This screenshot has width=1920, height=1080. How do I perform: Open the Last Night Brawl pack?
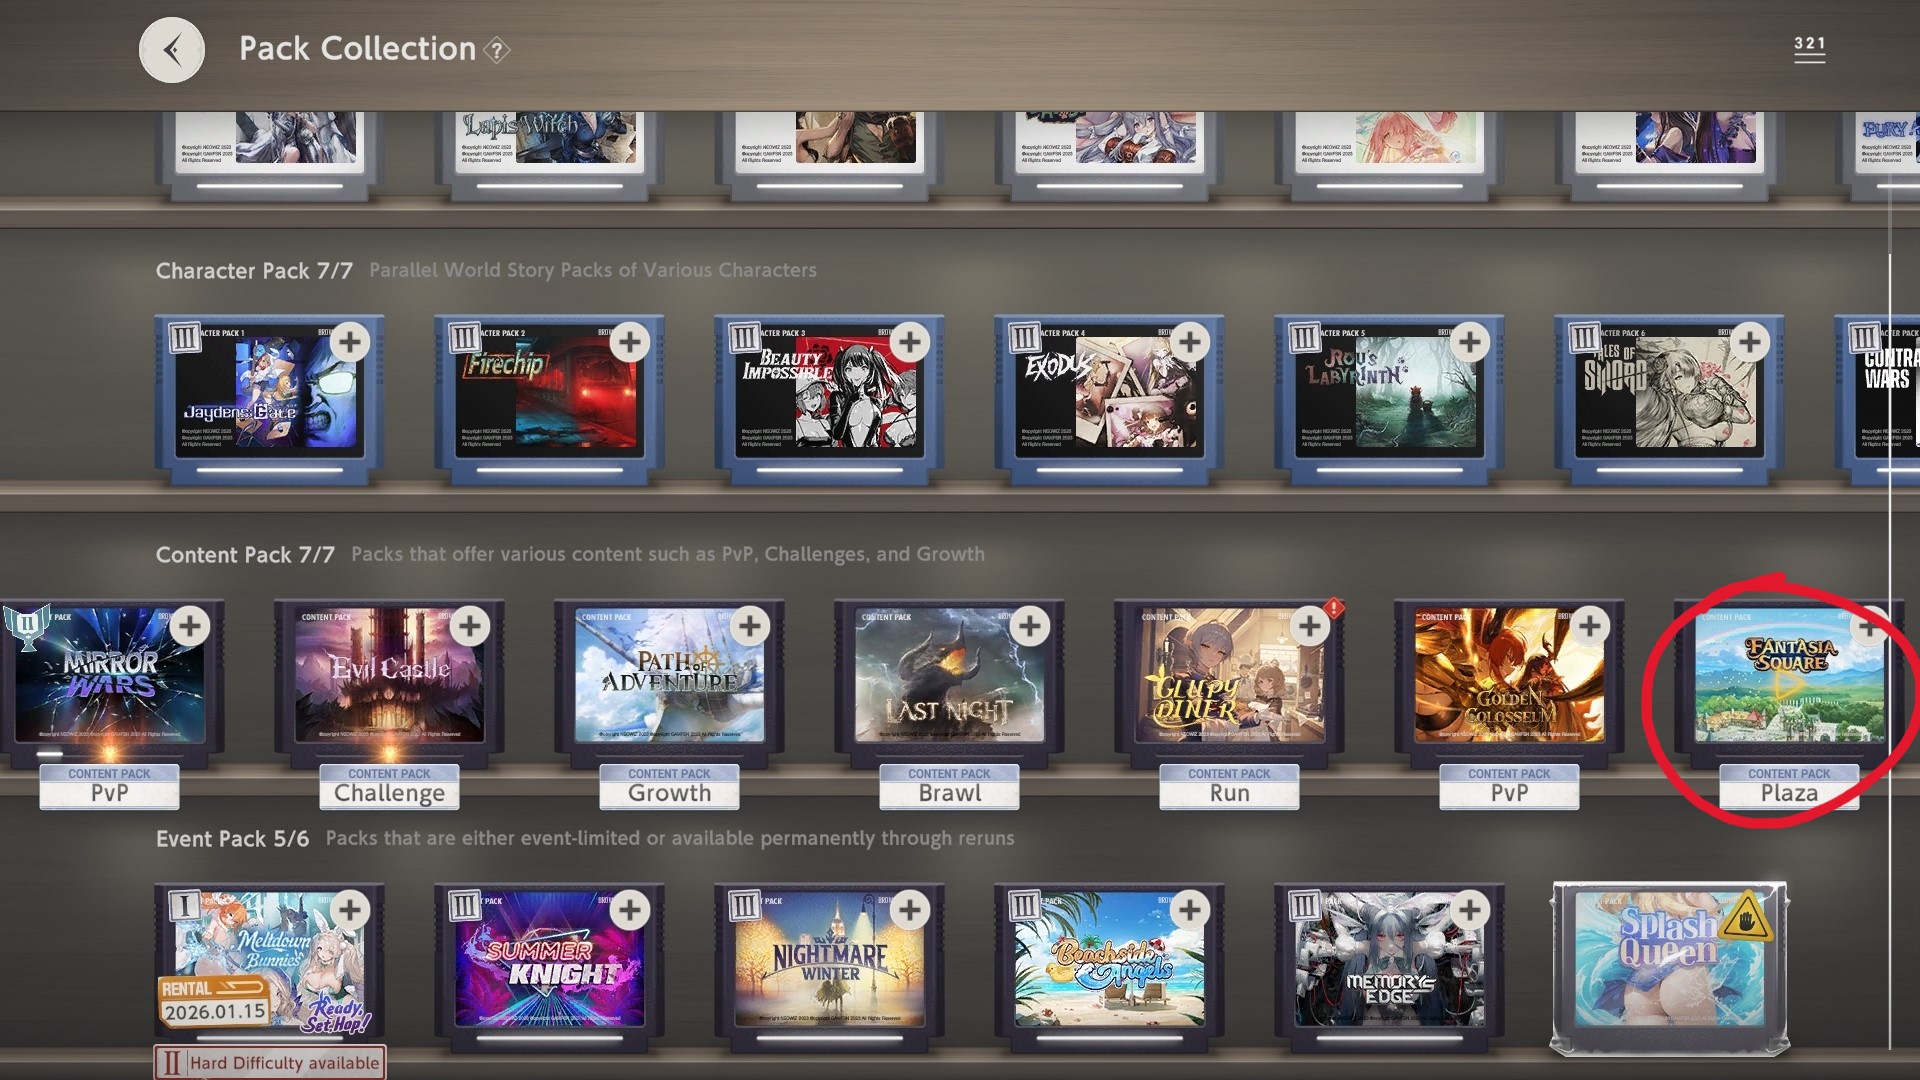click(948, 680)
